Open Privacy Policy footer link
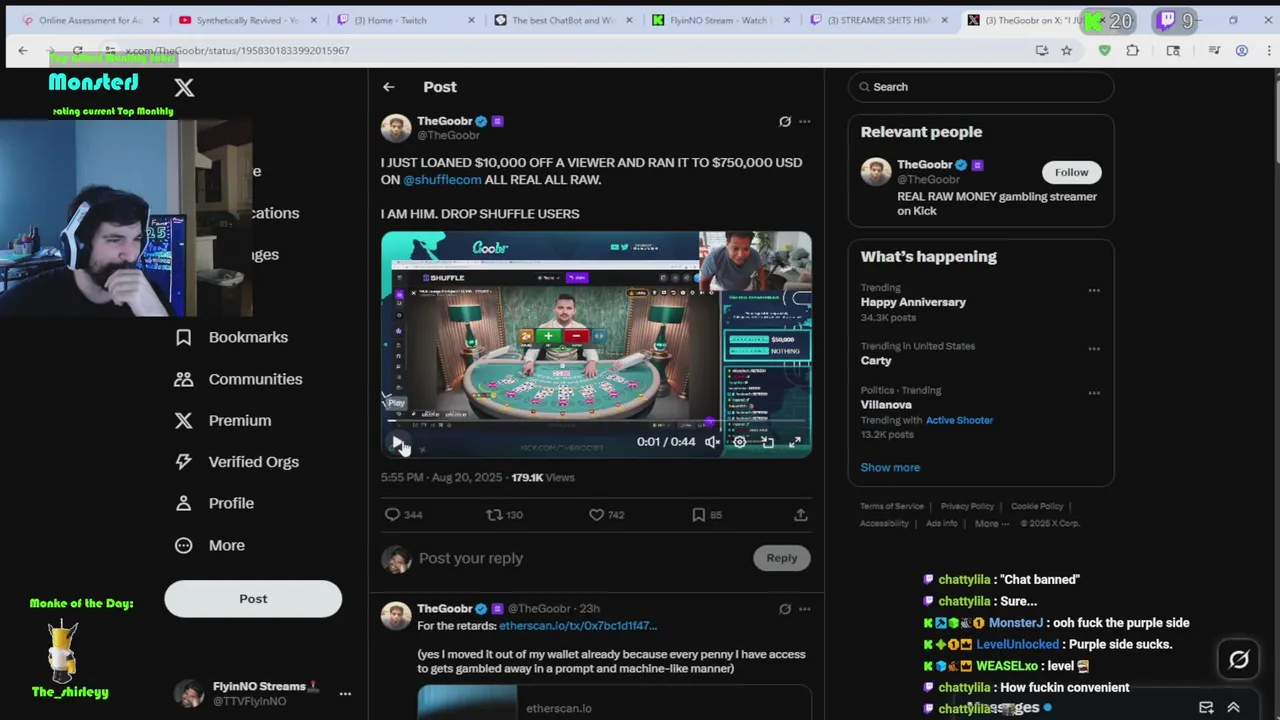 pyautogui.click(x=967, y=506)
